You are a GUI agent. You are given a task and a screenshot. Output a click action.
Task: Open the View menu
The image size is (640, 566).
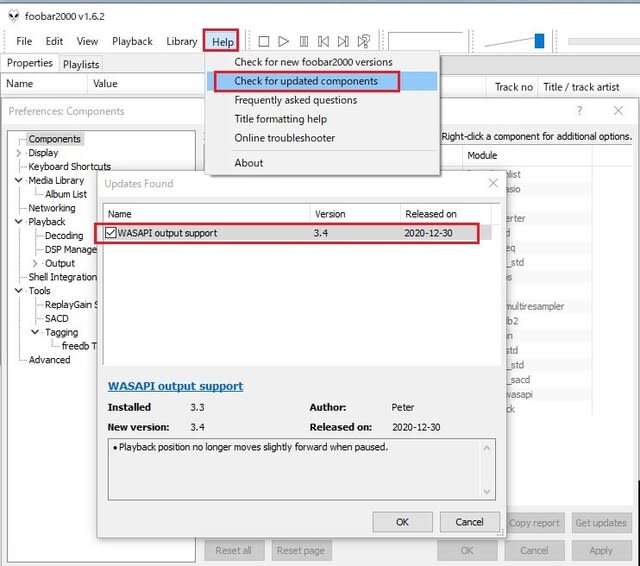87,41
